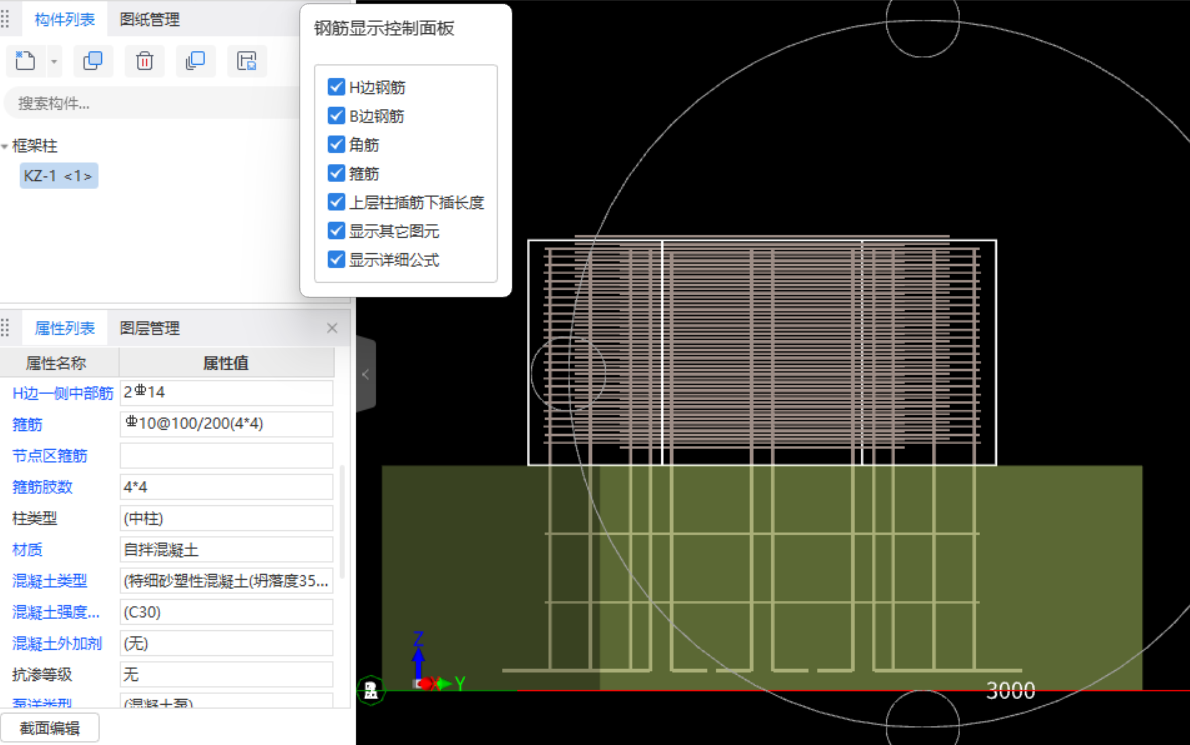Image resolution: width=1190 pixels, height=745 pixels.
Task: Click the 属性值 column header
Action: pyautogui.click(x=226, y=363)
